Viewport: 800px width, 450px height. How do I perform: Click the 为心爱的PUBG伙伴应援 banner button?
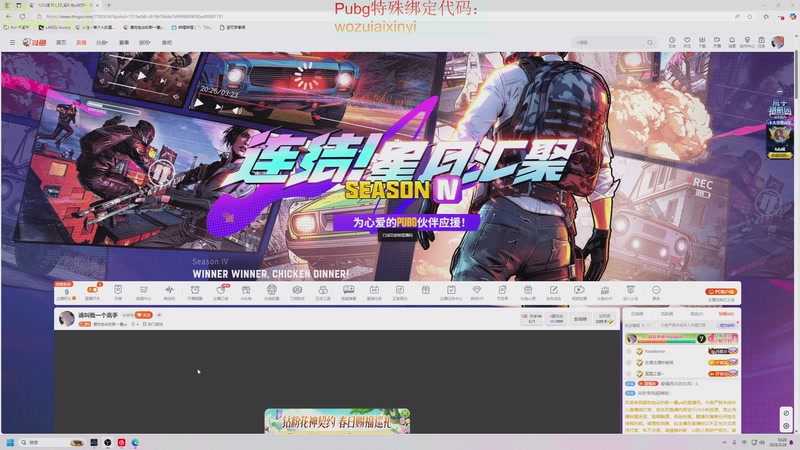[x=407, y=222]
